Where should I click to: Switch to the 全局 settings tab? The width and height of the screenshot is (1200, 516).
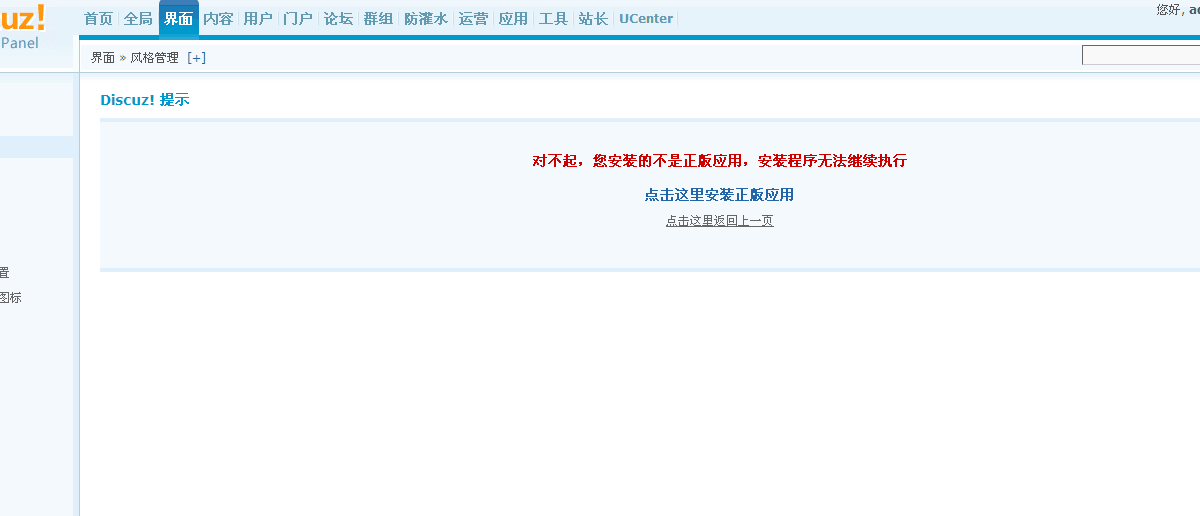tap(138, 19)
